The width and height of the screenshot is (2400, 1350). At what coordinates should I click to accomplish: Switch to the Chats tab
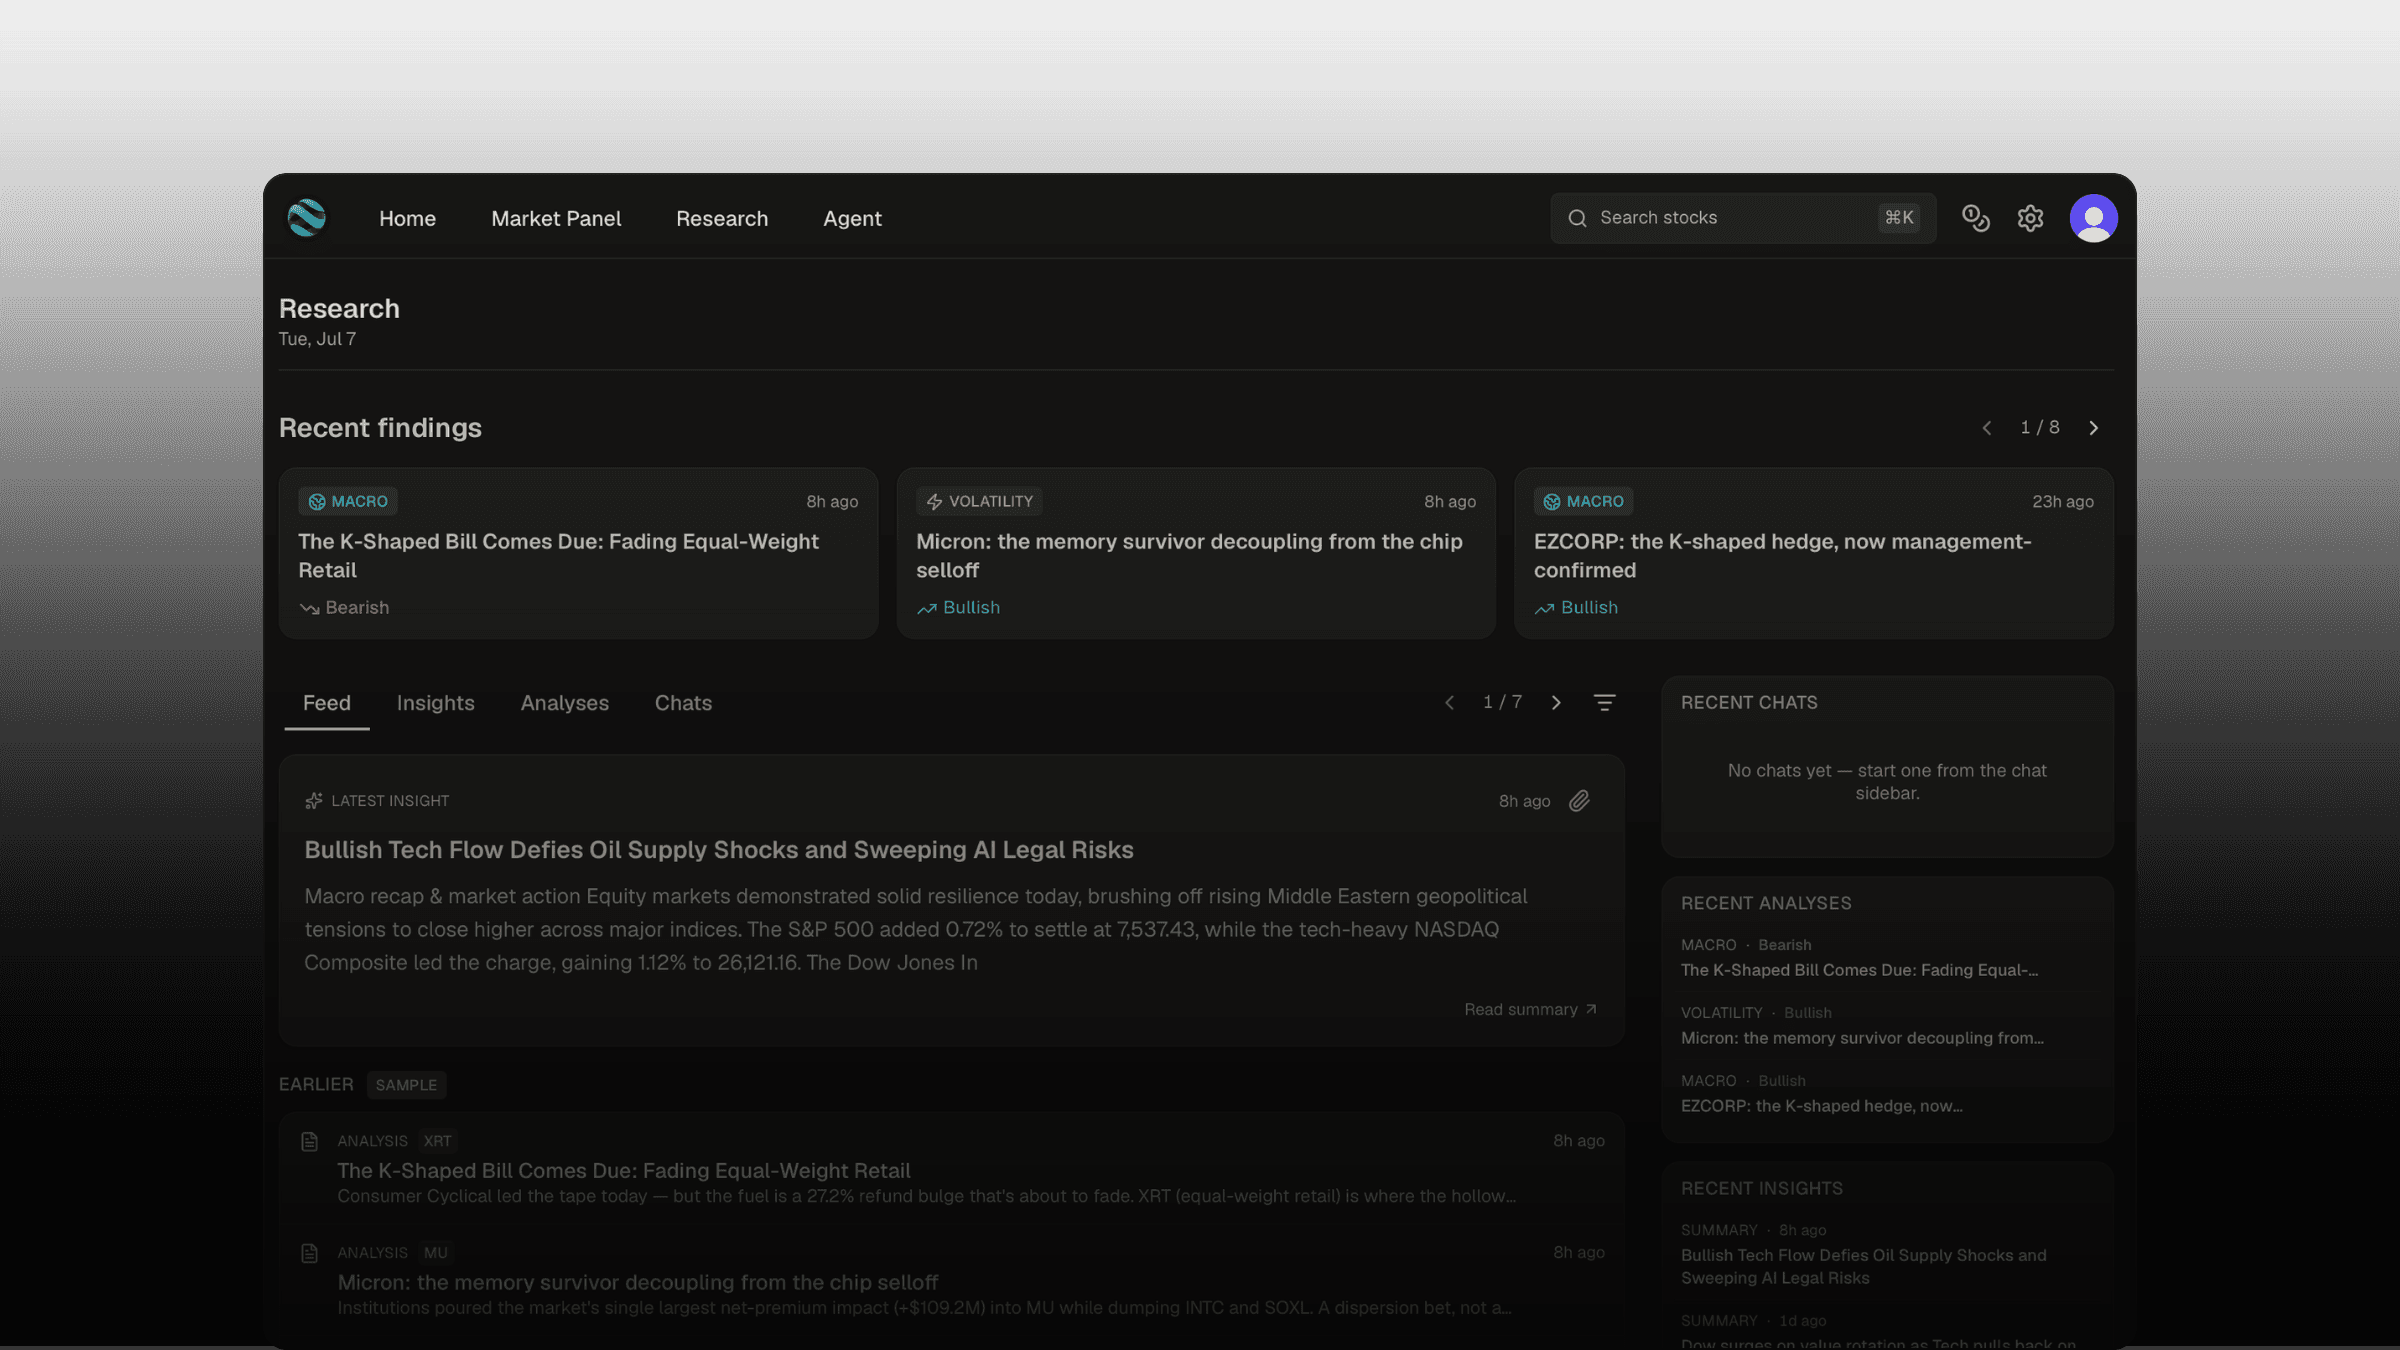683,703
